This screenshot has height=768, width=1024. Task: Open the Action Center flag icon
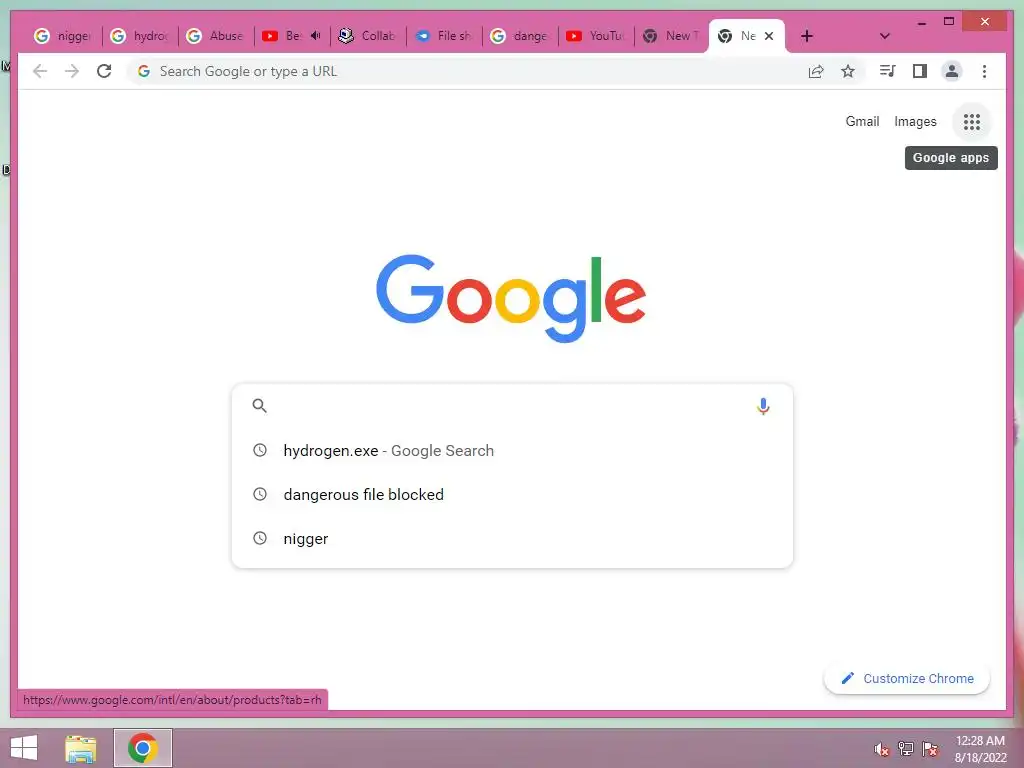[x=930, y=749]
